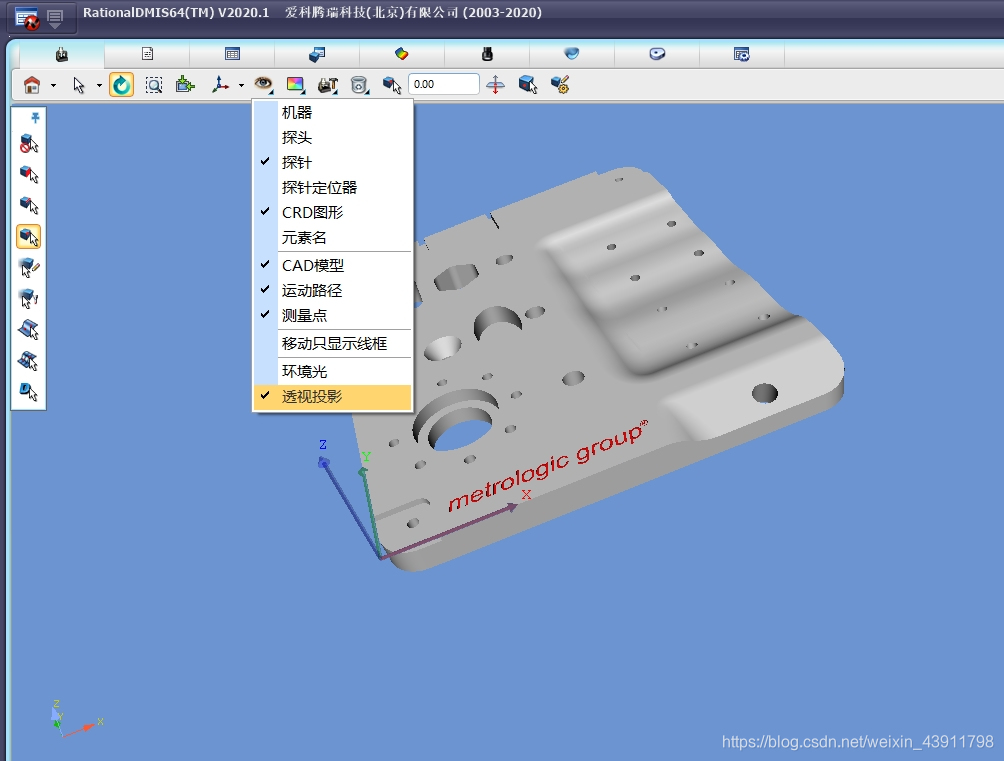Open the title bar quick access dropdown

[x=55, y=19]
